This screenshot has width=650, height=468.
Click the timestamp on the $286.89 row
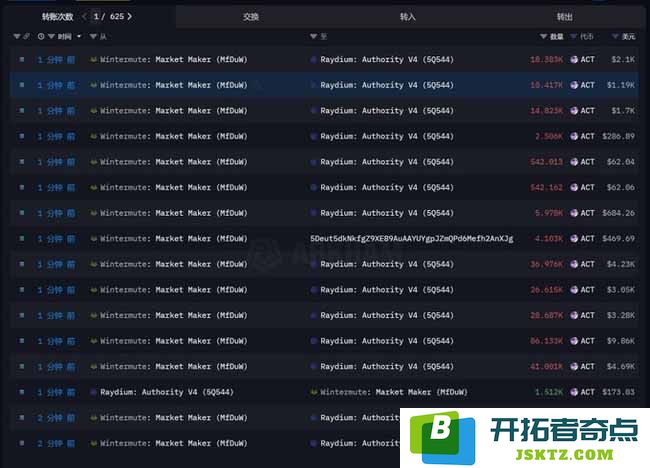pos(56,136)
